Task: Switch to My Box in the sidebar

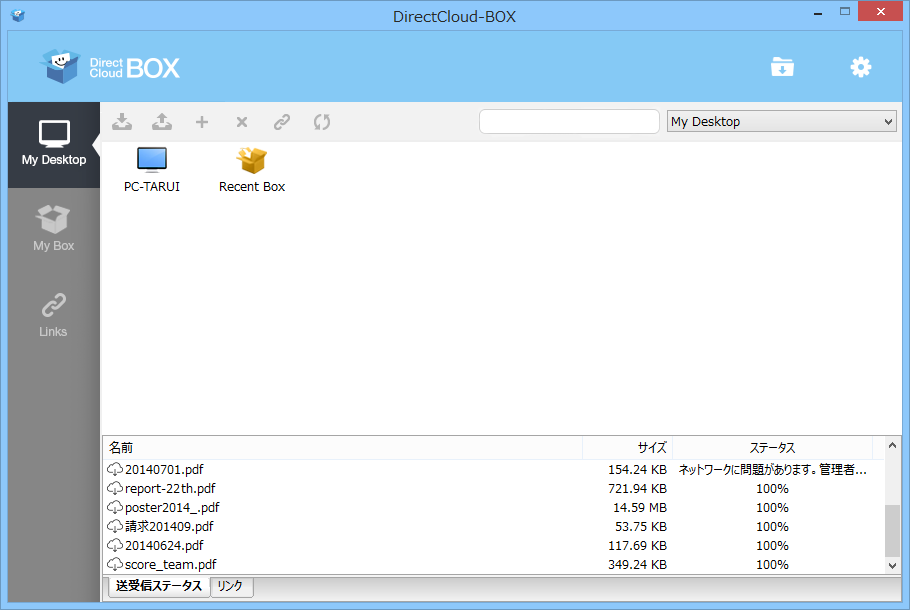Action: click(x=53, y=228)
